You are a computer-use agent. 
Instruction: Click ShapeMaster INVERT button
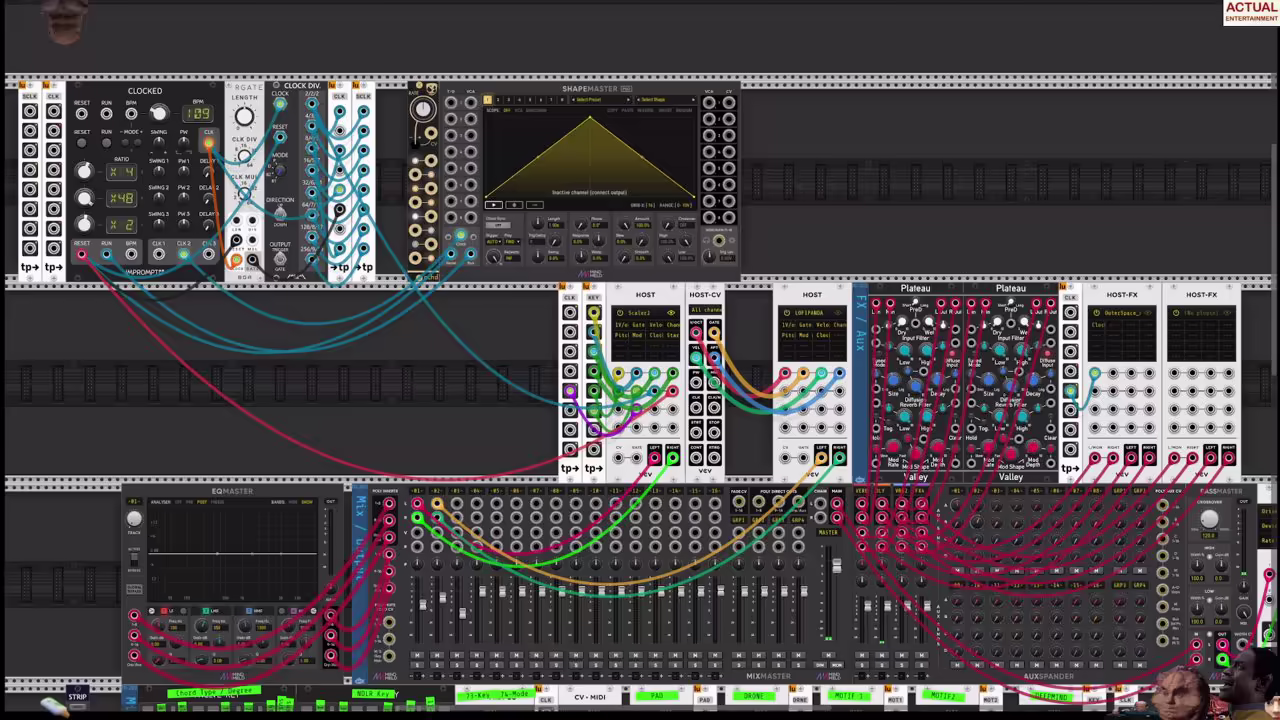pyautogui.click(x=665, y=110)
